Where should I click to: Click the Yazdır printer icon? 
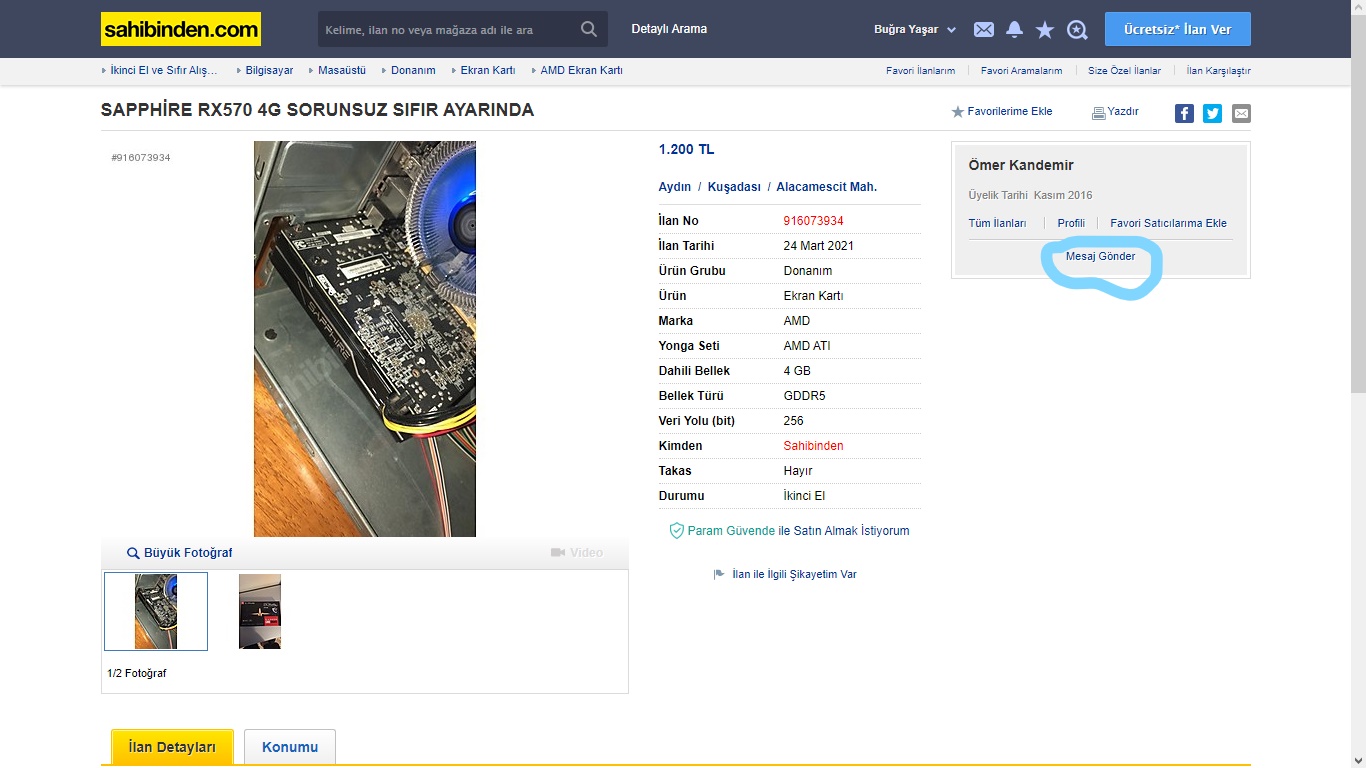coord(1098,112)
